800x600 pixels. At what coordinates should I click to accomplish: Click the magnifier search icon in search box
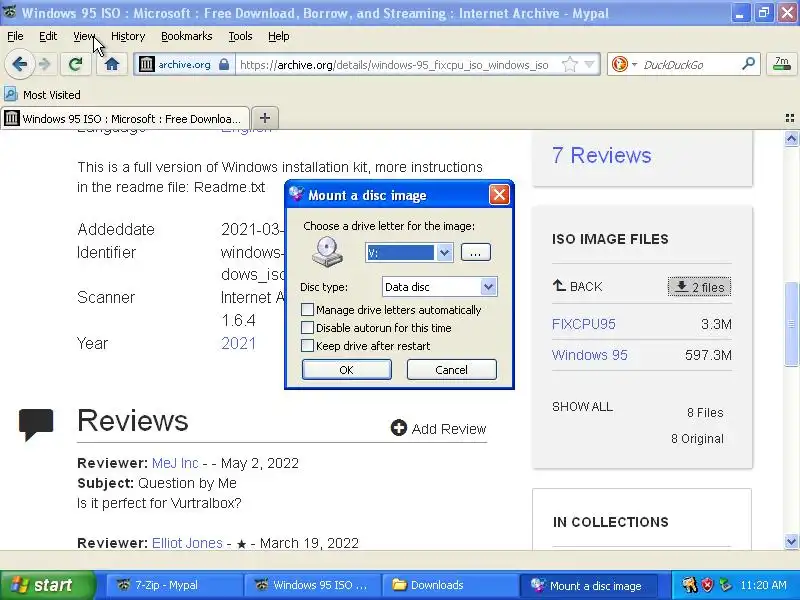pyautogui.click(x=748, y=64)
